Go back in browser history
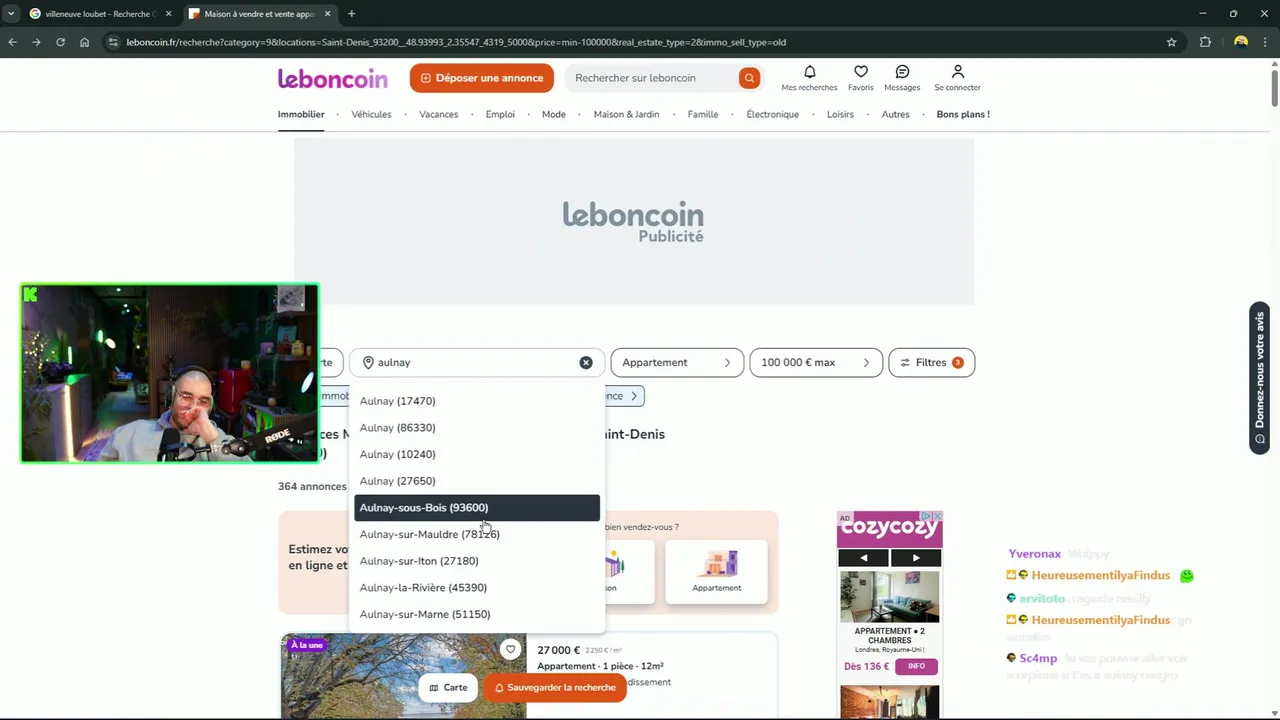1280x720 pixels. [12, 42]
